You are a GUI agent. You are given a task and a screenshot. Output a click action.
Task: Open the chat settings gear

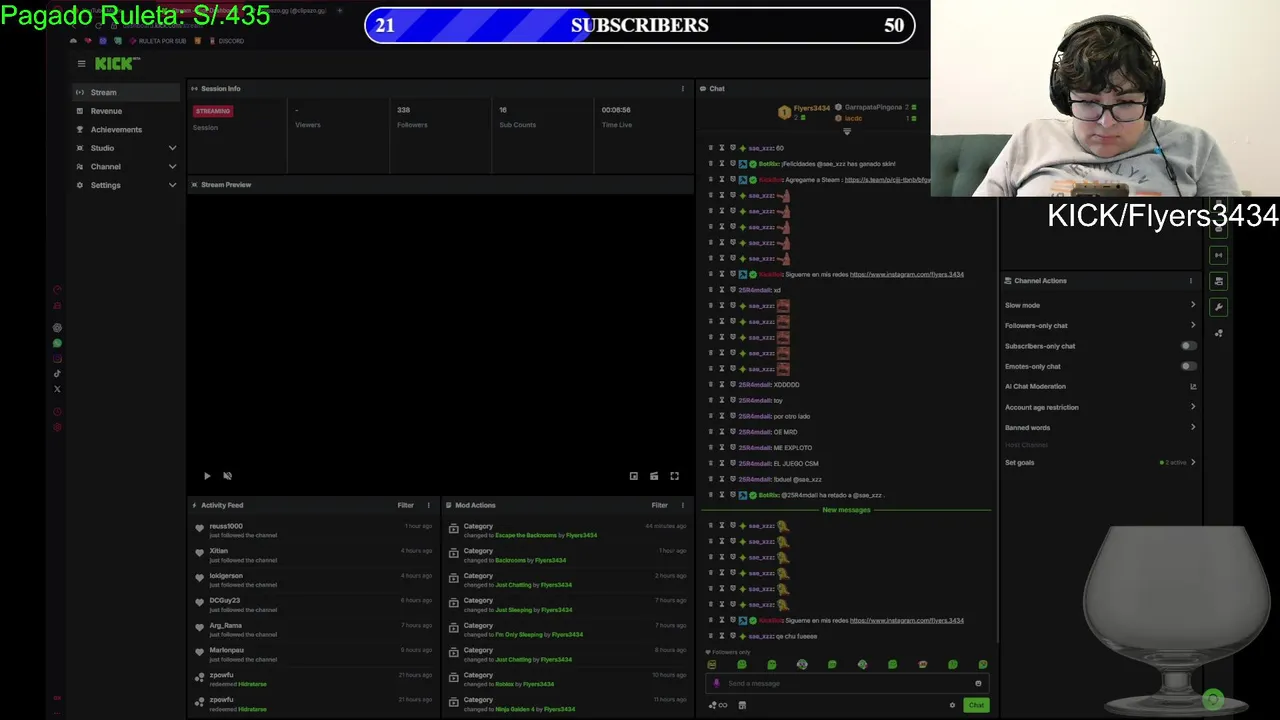[x=952, y=705]
